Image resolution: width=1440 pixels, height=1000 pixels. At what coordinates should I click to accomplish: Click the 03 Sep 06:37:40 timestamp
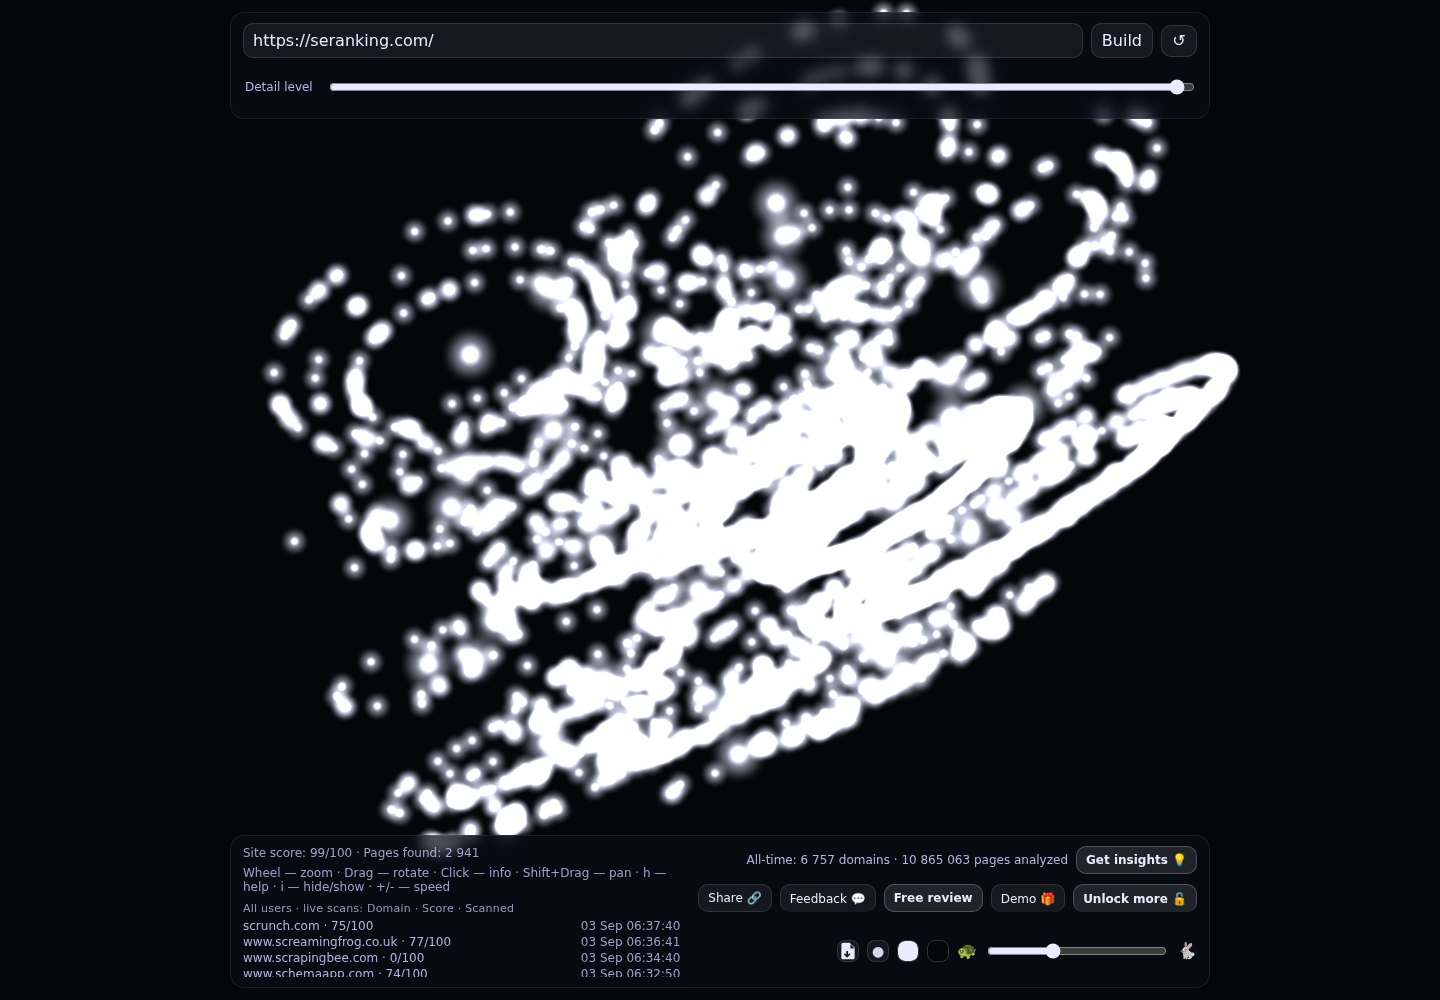point(630,926)
